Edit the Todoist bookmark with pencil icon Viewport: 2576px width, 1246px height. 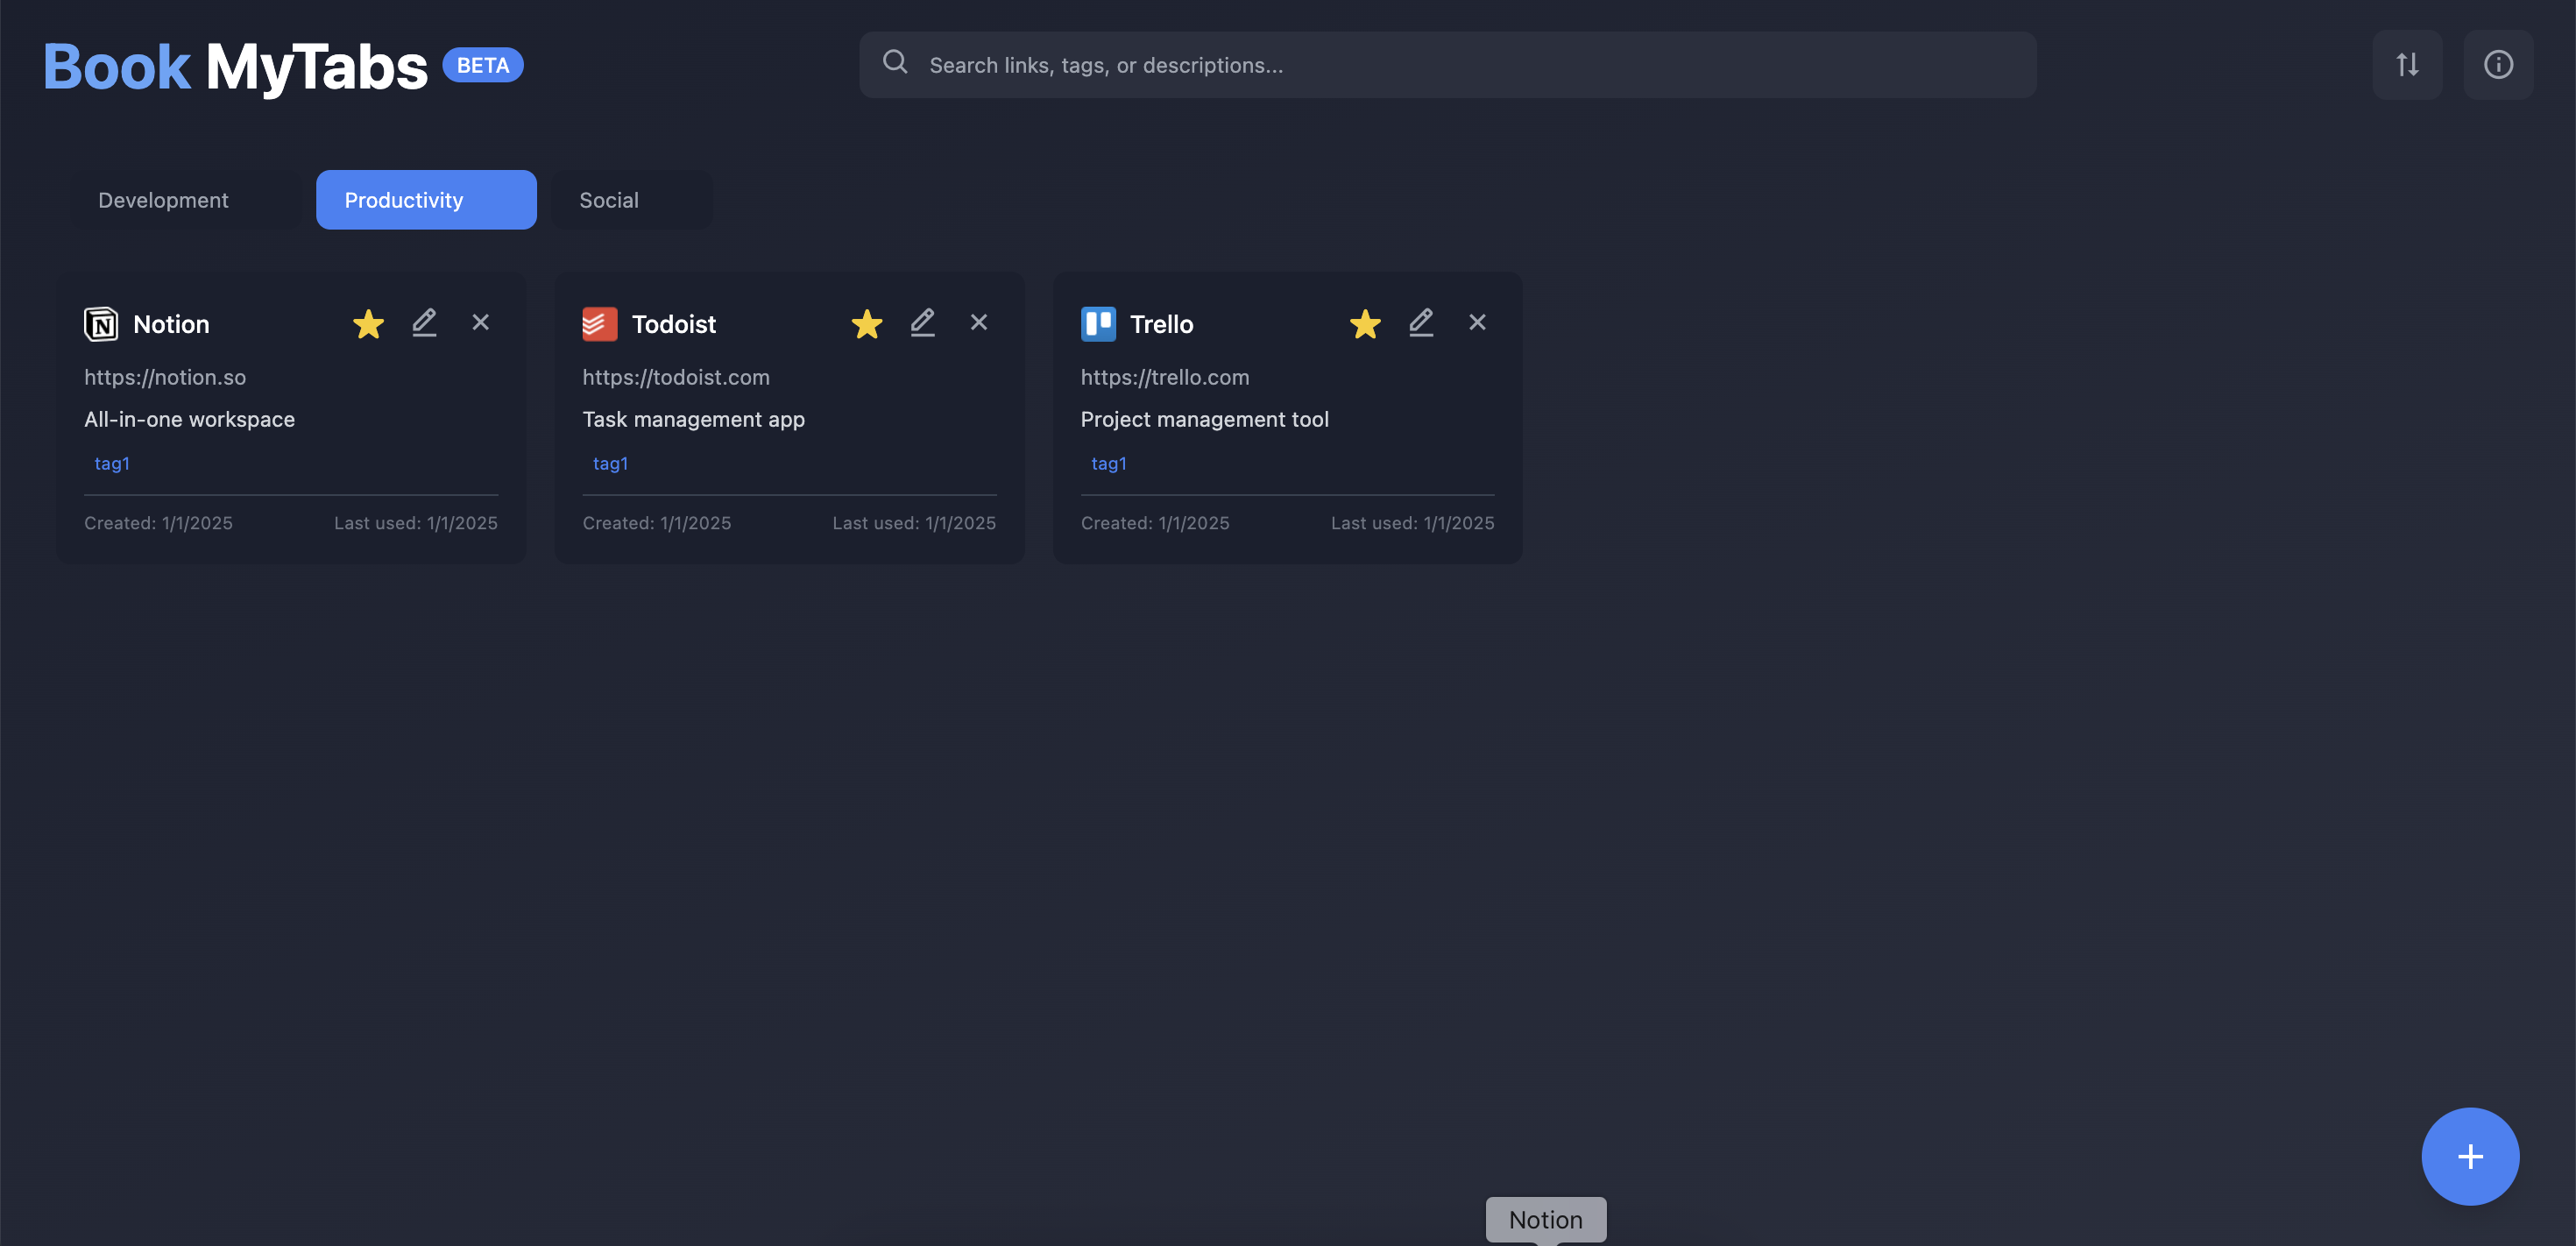click(x=922, y=322)
